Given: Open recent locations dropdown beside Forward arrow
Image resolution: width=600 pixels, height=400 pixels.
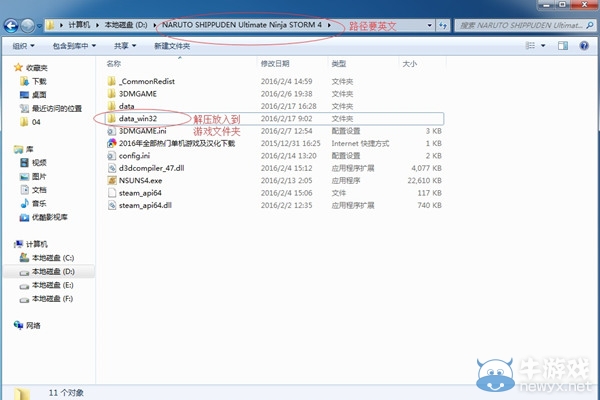Looking at the screenshot, I should (x=39, y=26).
